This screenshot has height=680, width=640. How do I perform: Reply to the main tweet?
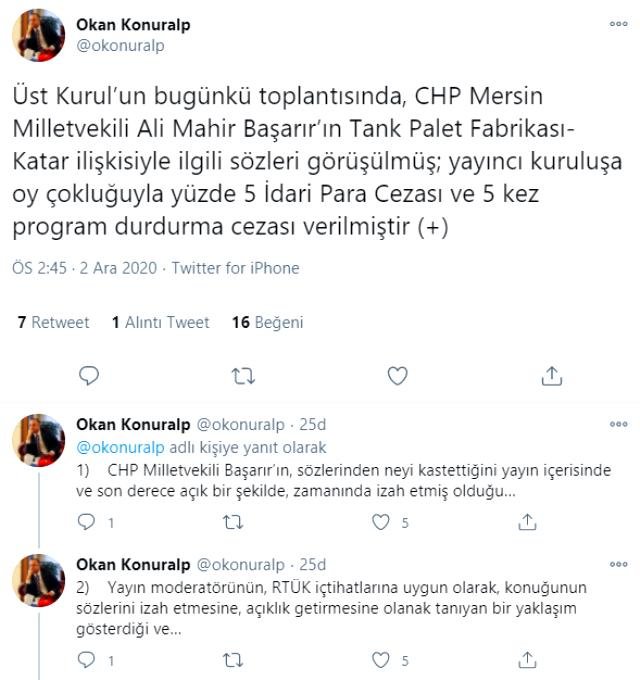(89, 376)
